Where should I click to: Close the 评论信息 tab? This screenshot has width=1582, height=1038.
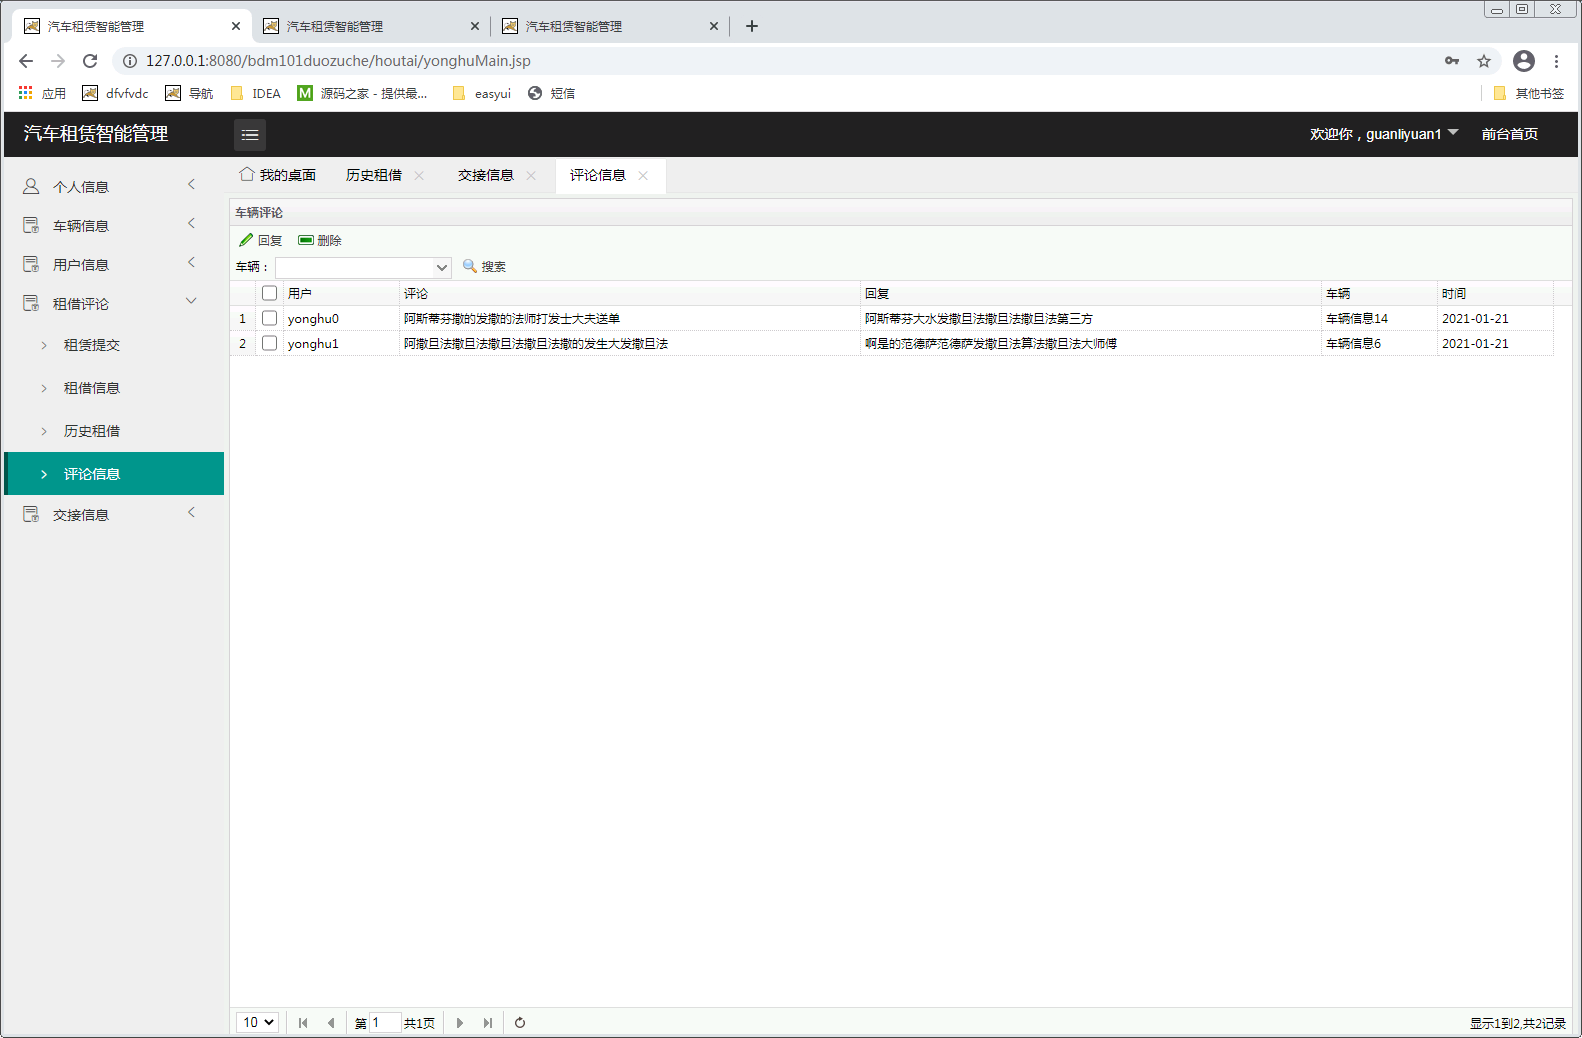click(643, 175)
